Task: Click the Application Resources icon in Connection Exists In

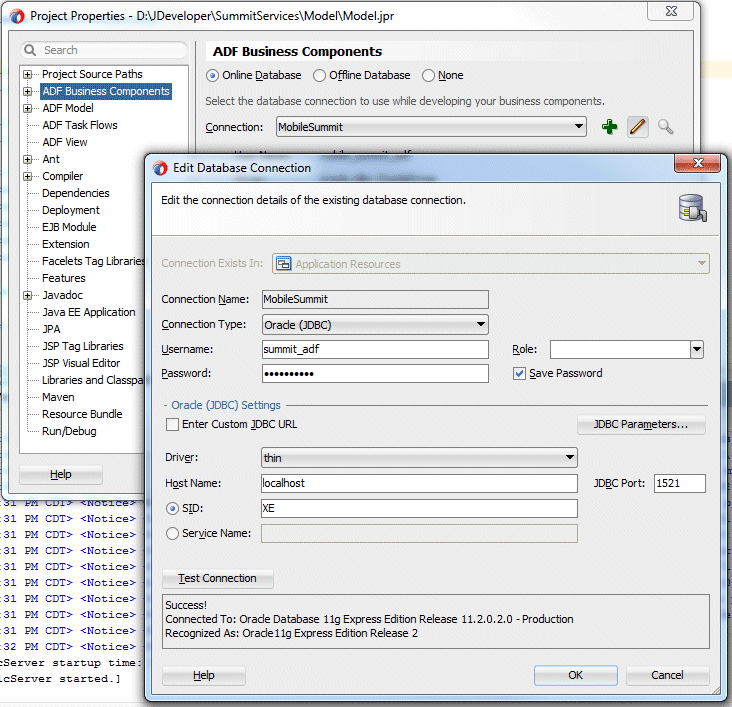Action: (283, 264)
